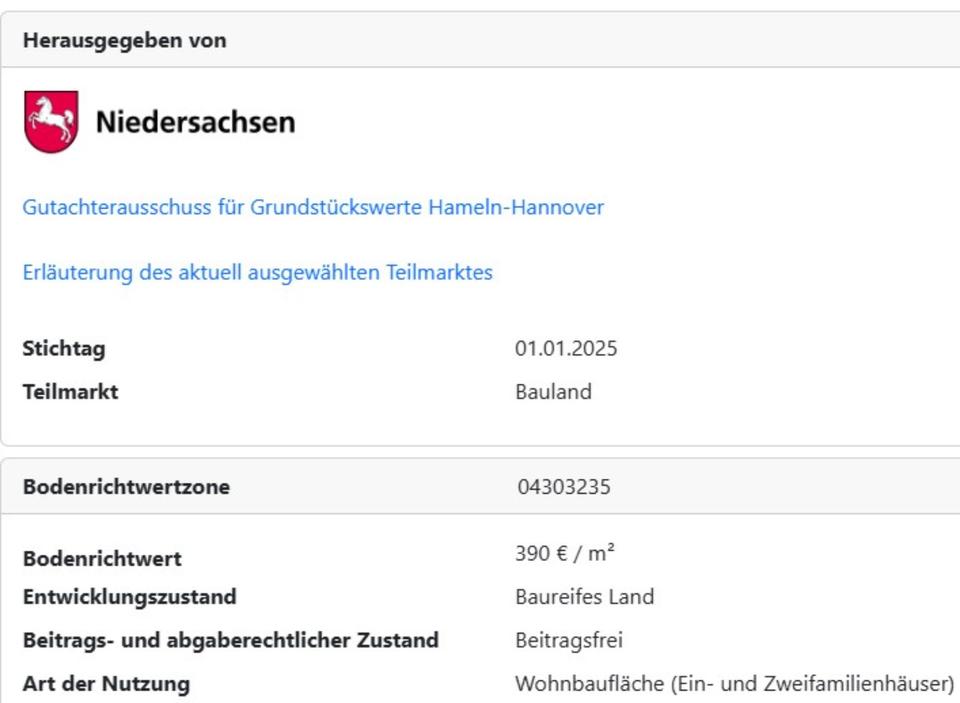Click the Entwicklungszustand label
The height and width of the screenshot is (703, 960).
(x=129, y=597)
